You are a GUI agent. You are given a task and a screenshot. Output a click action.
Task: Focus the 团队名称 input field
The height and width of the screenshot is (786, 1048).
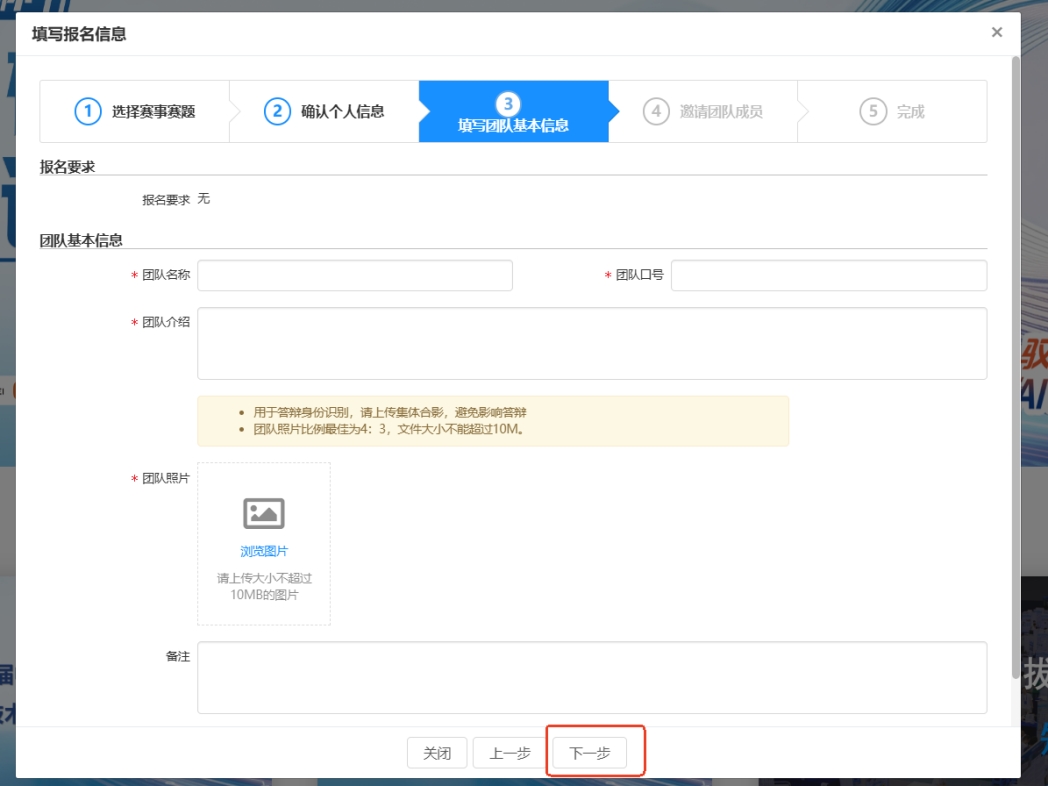pos(354,275)
